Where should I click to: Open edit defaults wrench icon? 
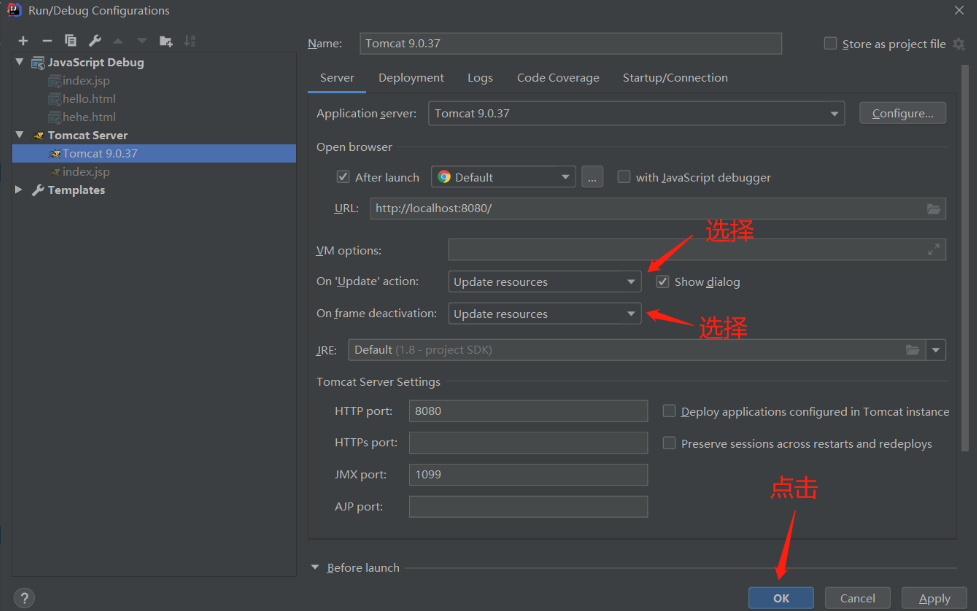(x=95, y=40)
